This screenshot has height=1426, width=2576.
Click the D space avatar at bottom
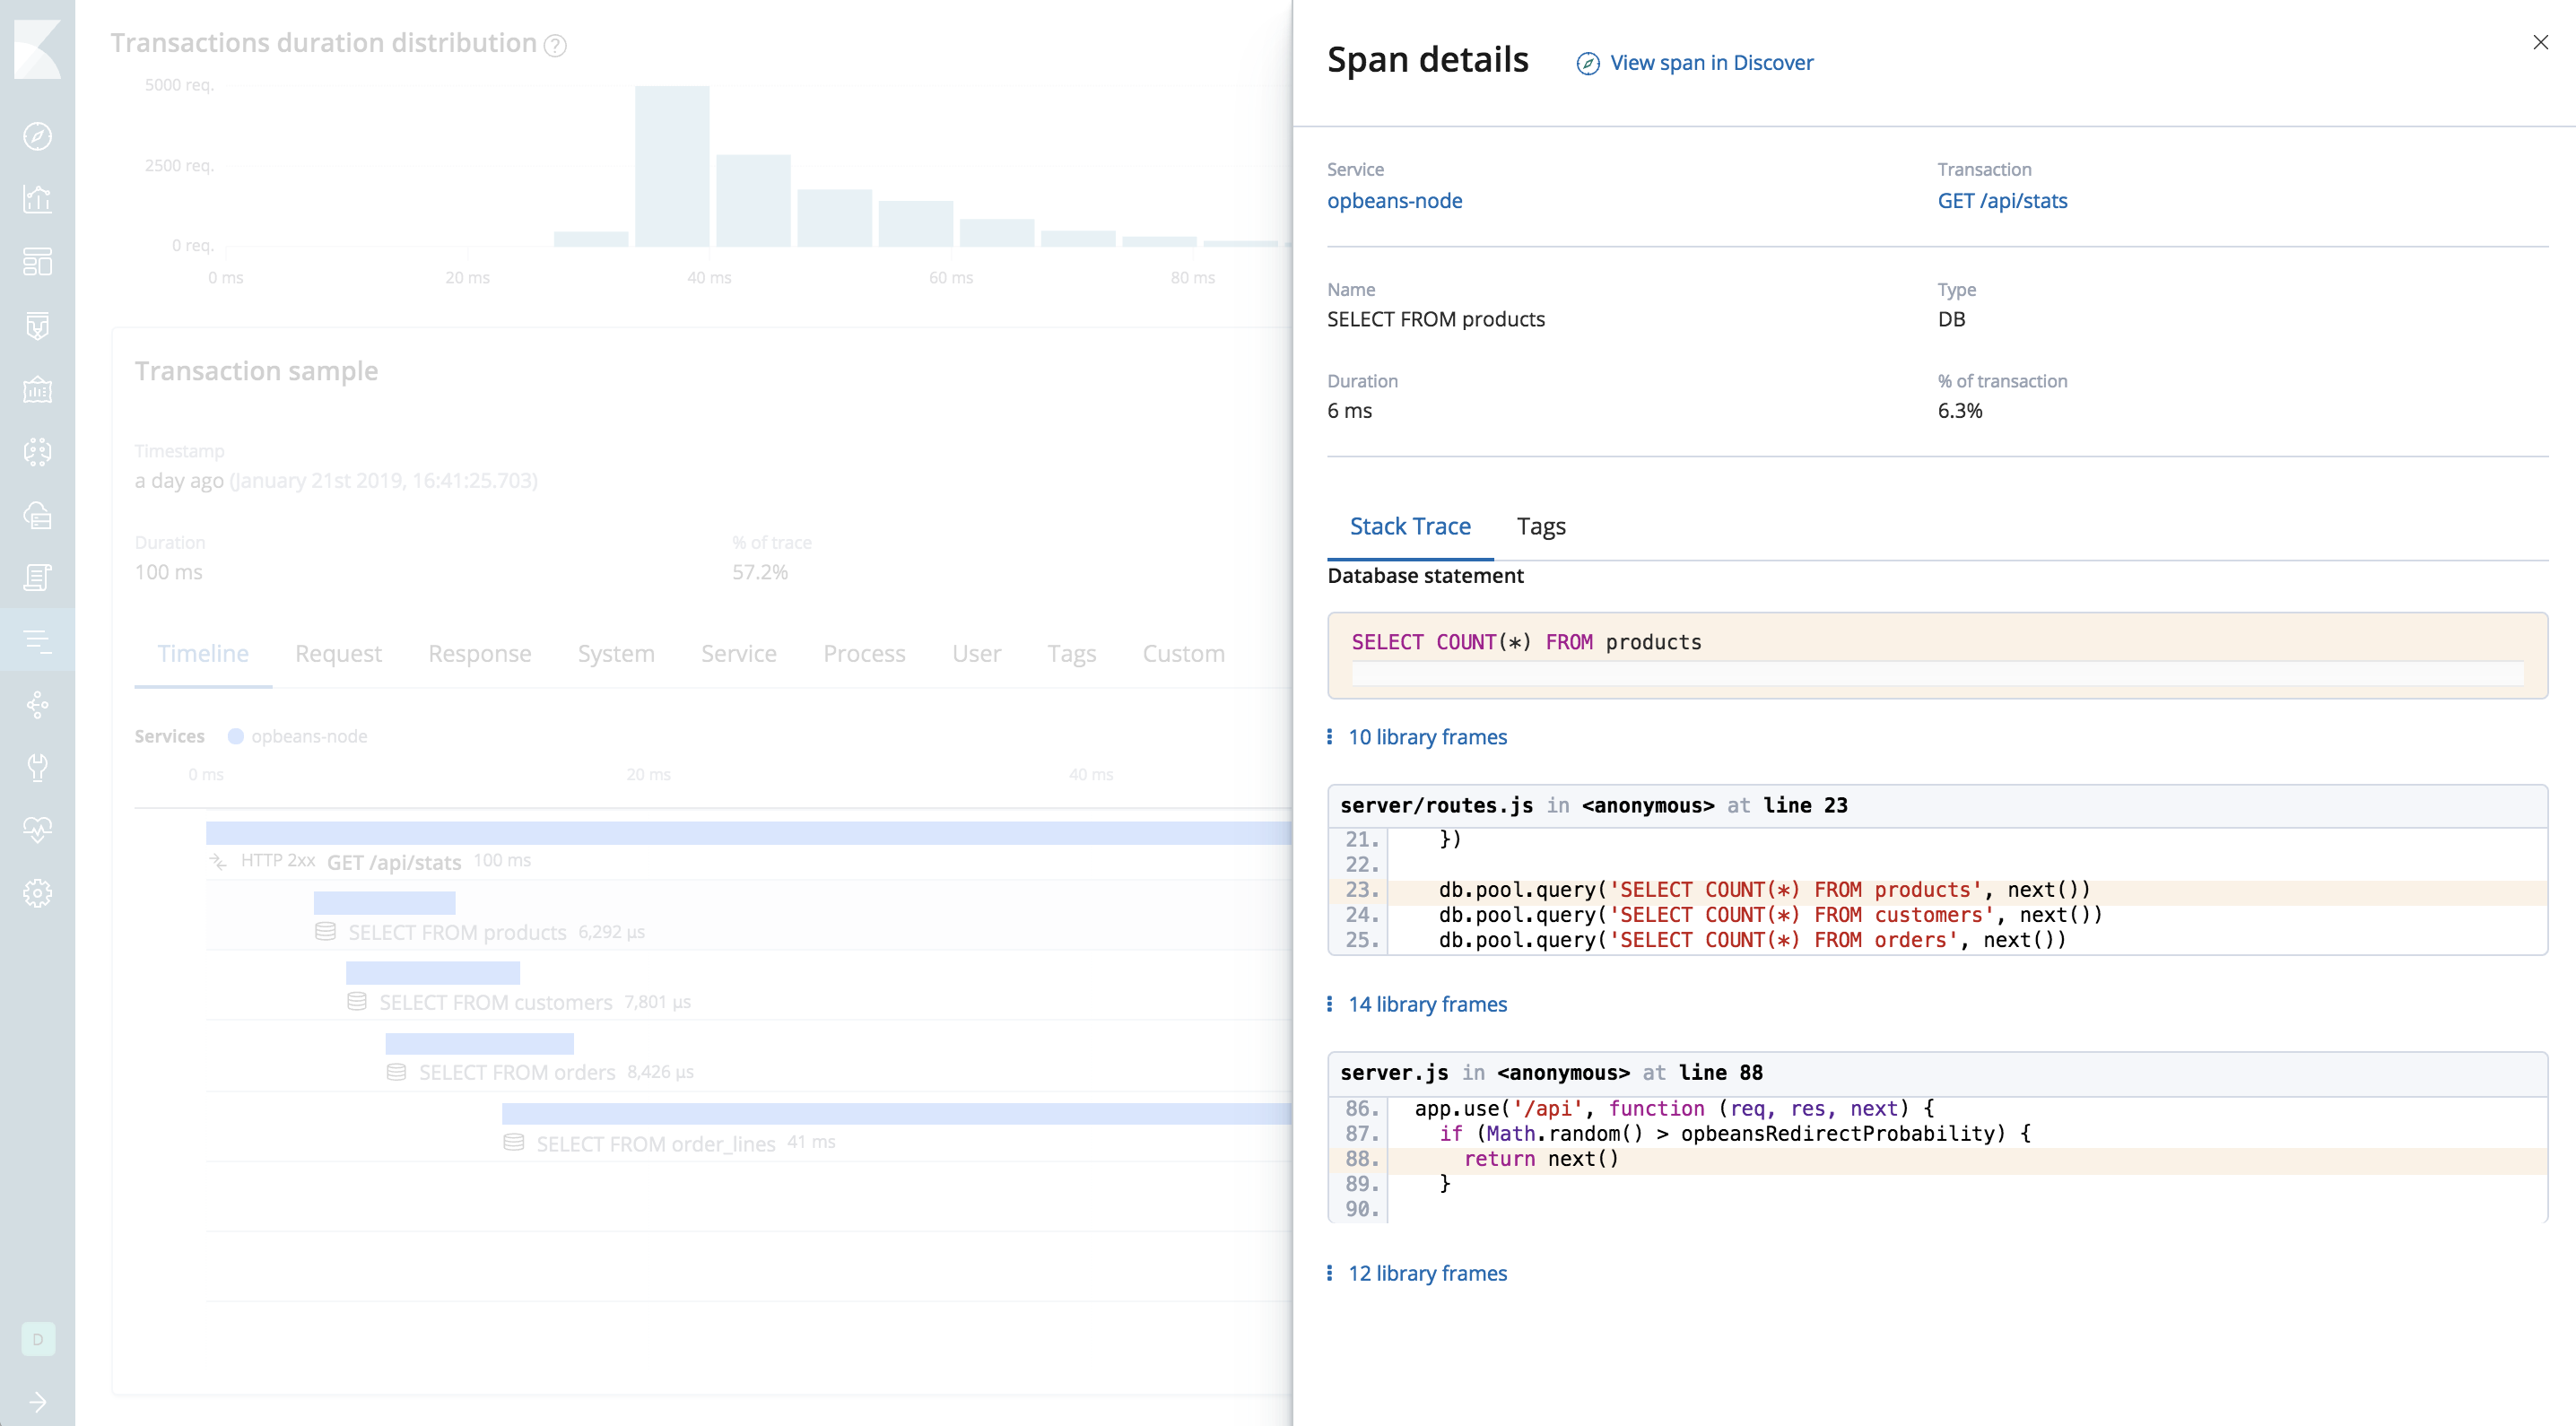[x=38, y=1339]
